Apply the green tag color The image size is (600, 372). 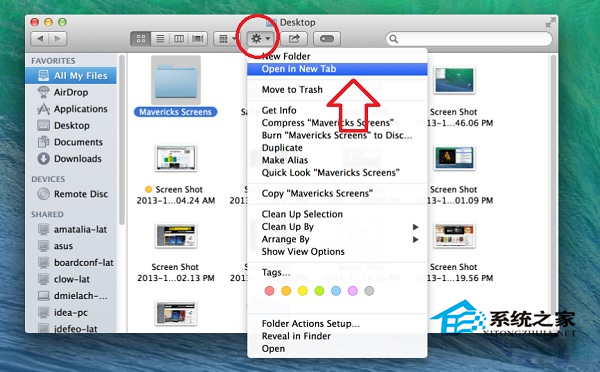tap(319, 291)
